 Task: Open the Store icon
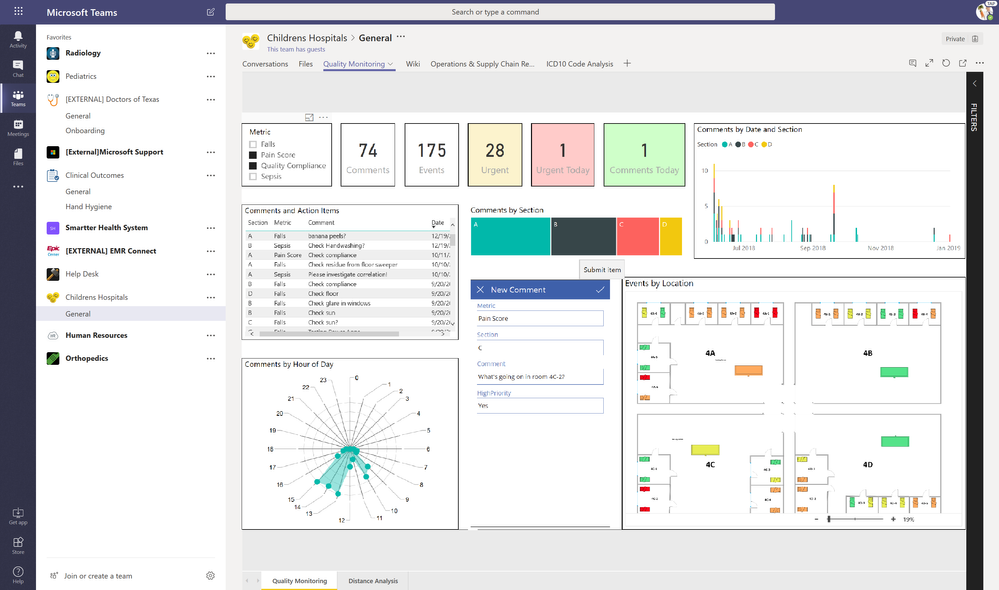tap(18, 545)
